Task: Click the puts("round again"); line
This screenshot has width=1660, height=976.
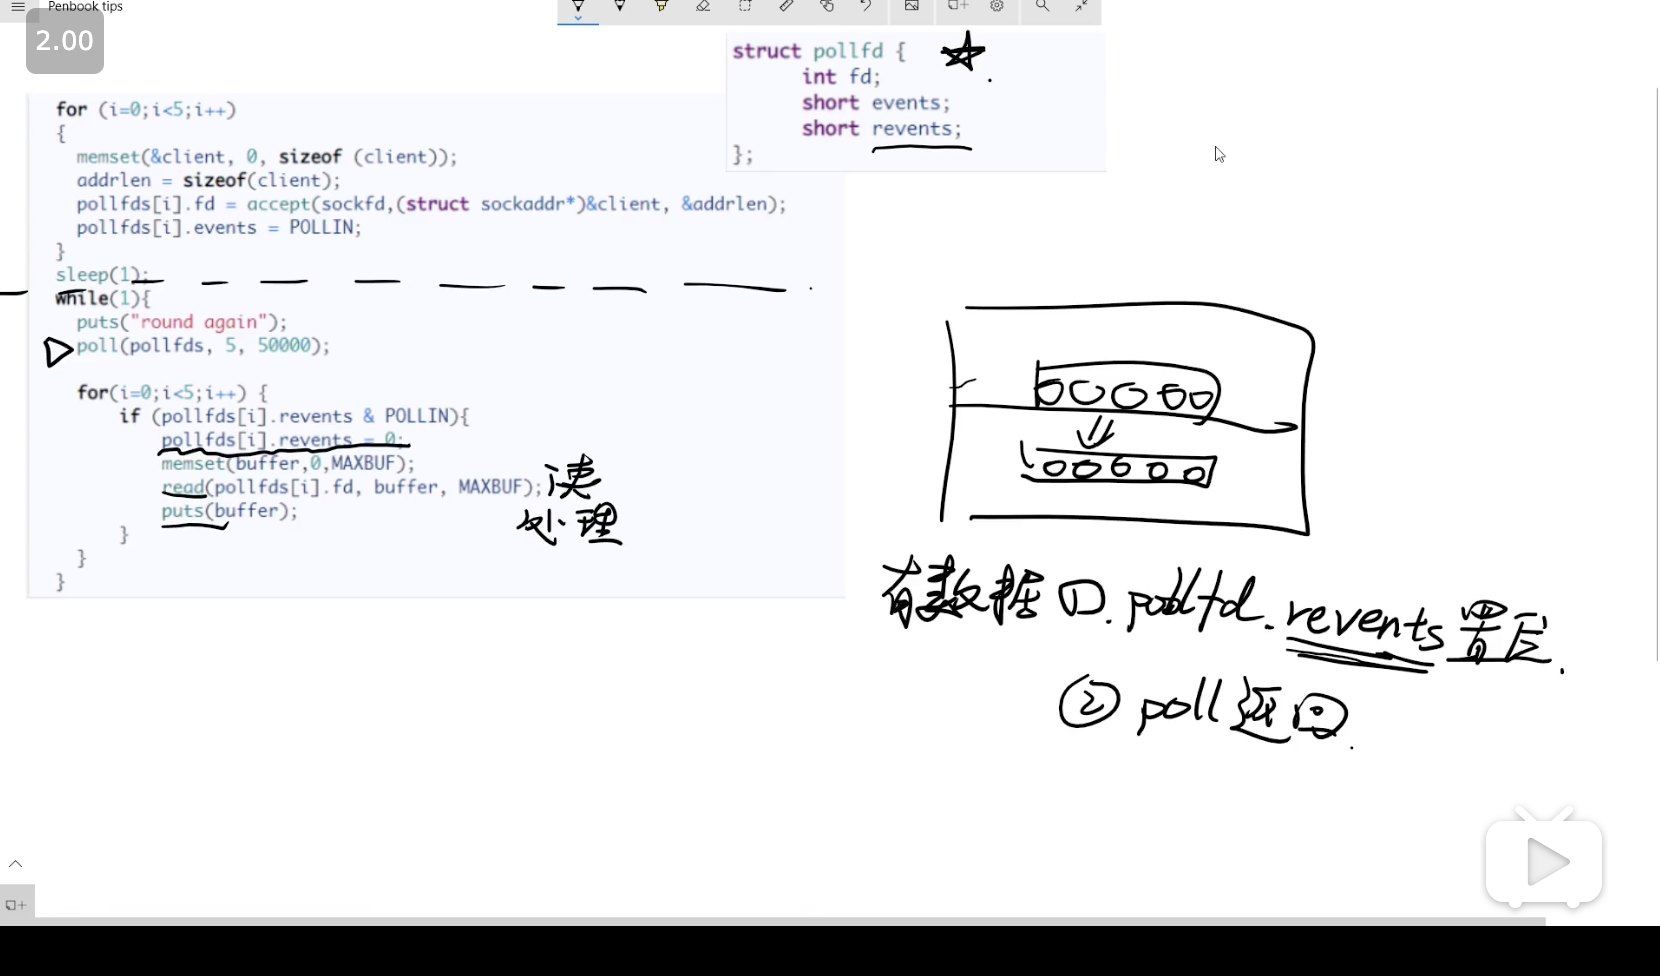Action: (181, 322)
